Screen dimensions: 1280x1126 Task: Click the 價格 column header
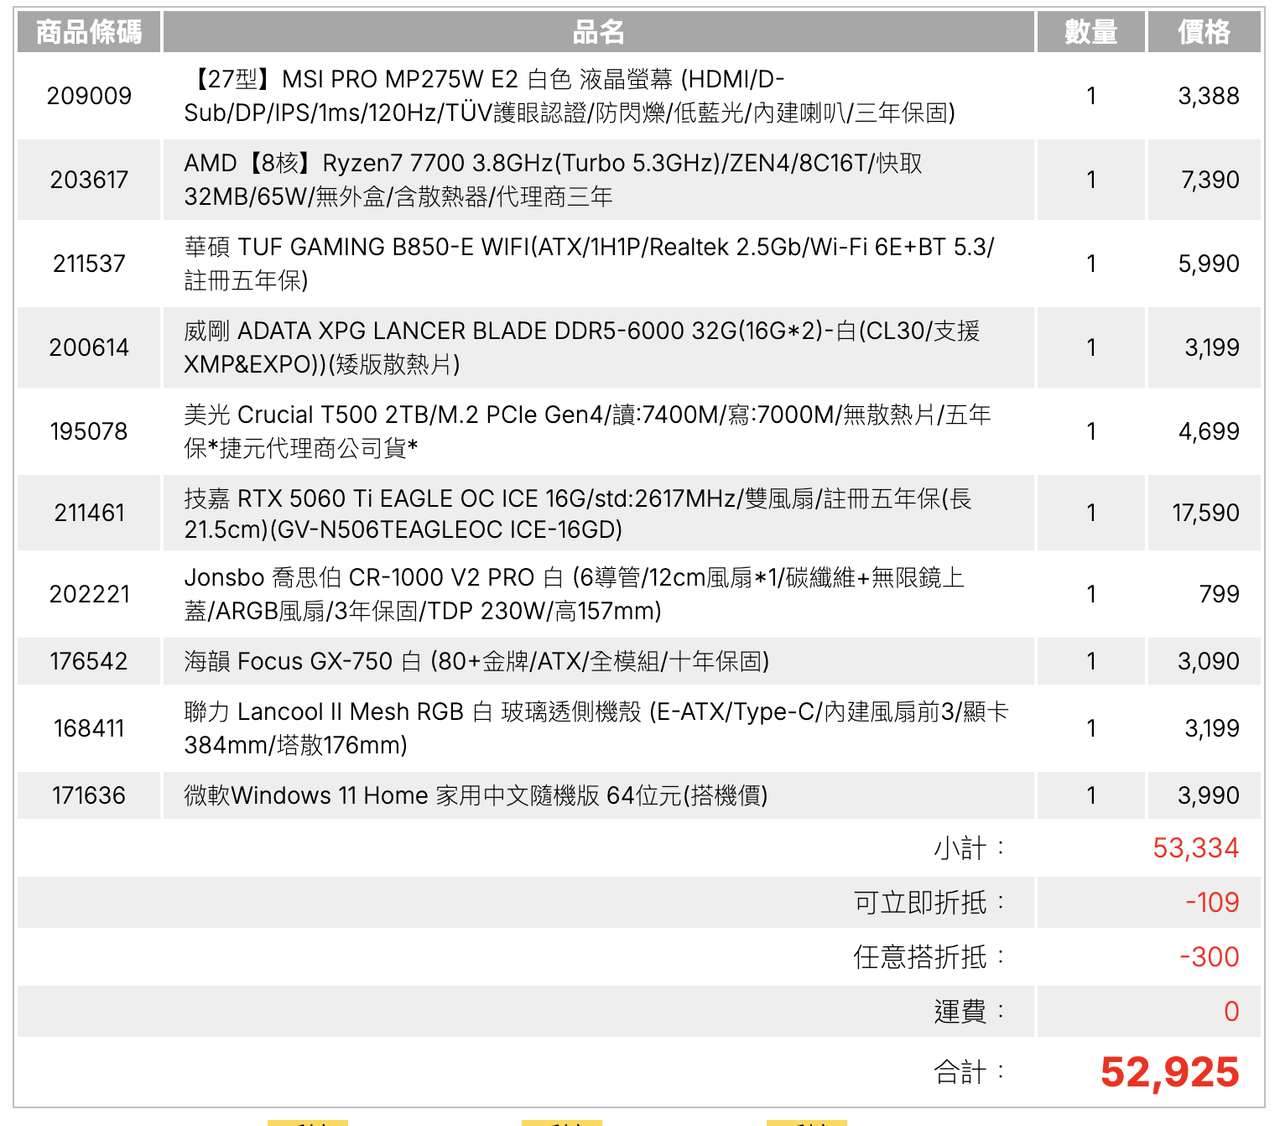click(1204, 33)
